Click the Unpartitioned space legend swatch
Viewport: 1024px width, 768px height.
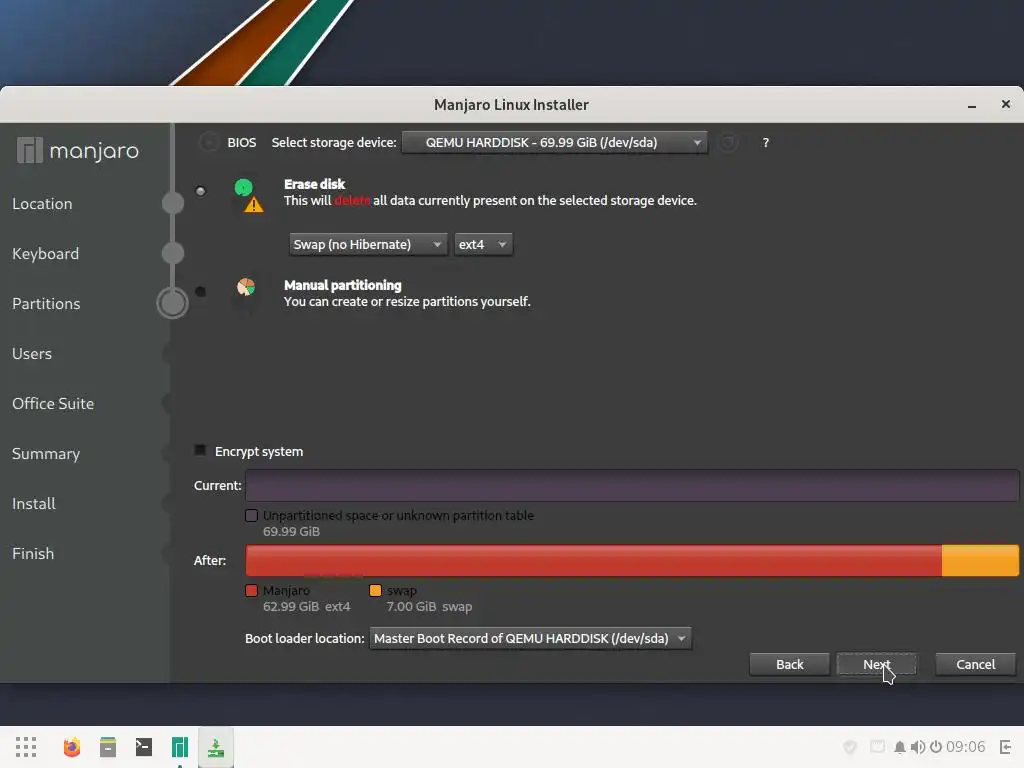pyautogui.click(x=251, y=515)
